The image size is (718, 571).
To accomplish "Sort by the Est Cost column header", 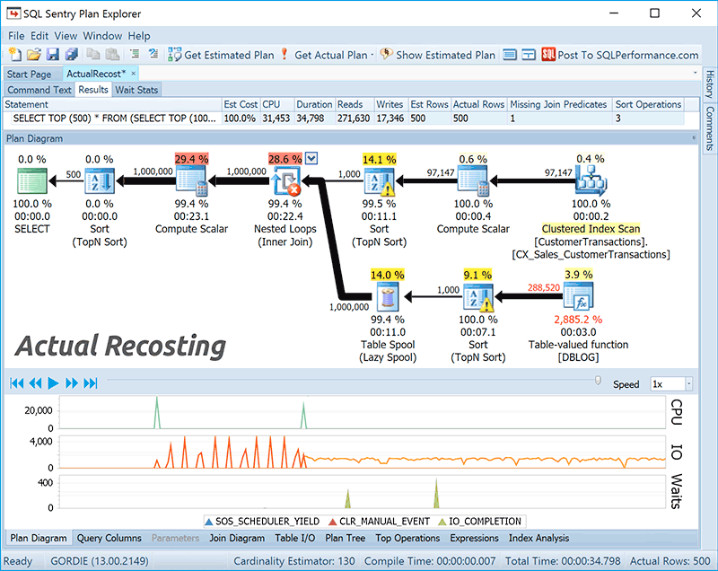I will click(240, 104).
